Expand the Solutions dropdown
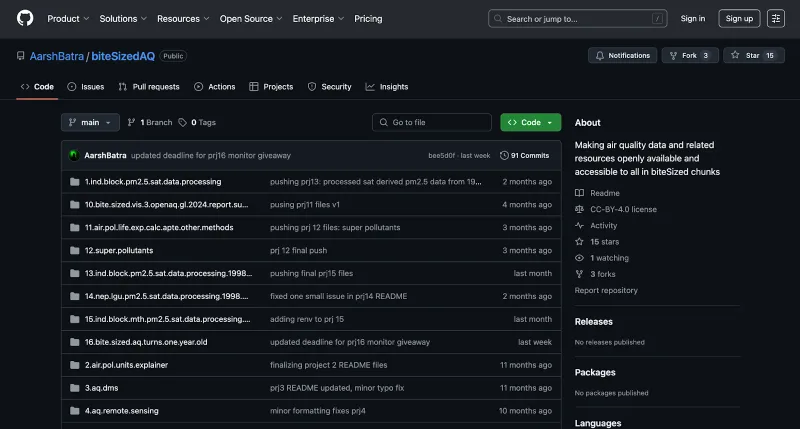The height and width of the screenshot is (429, 800). pos(123,19)
